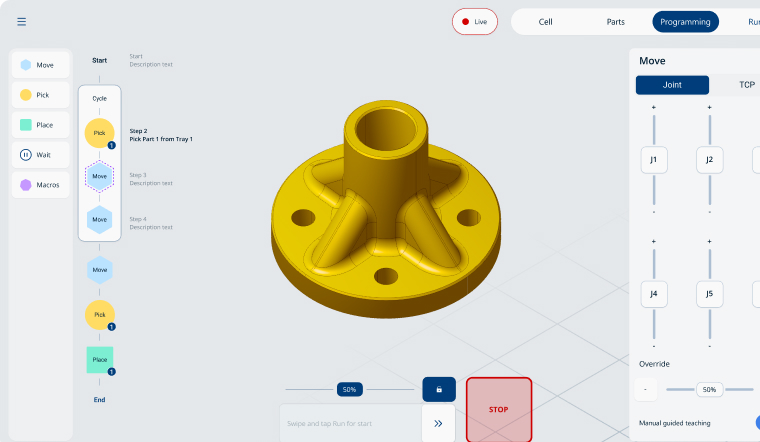Select the Pick tool in sidebar

(42, 95)
